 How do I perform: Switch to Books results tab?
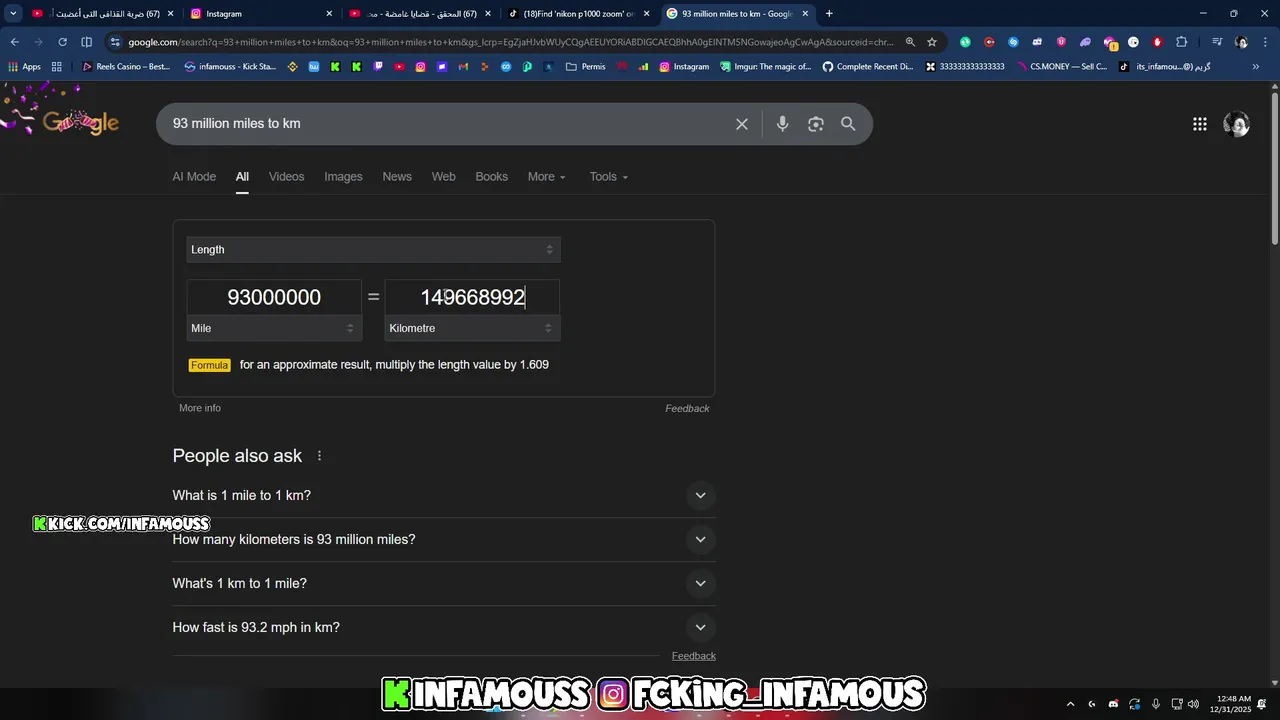click(x=491, y=176)
